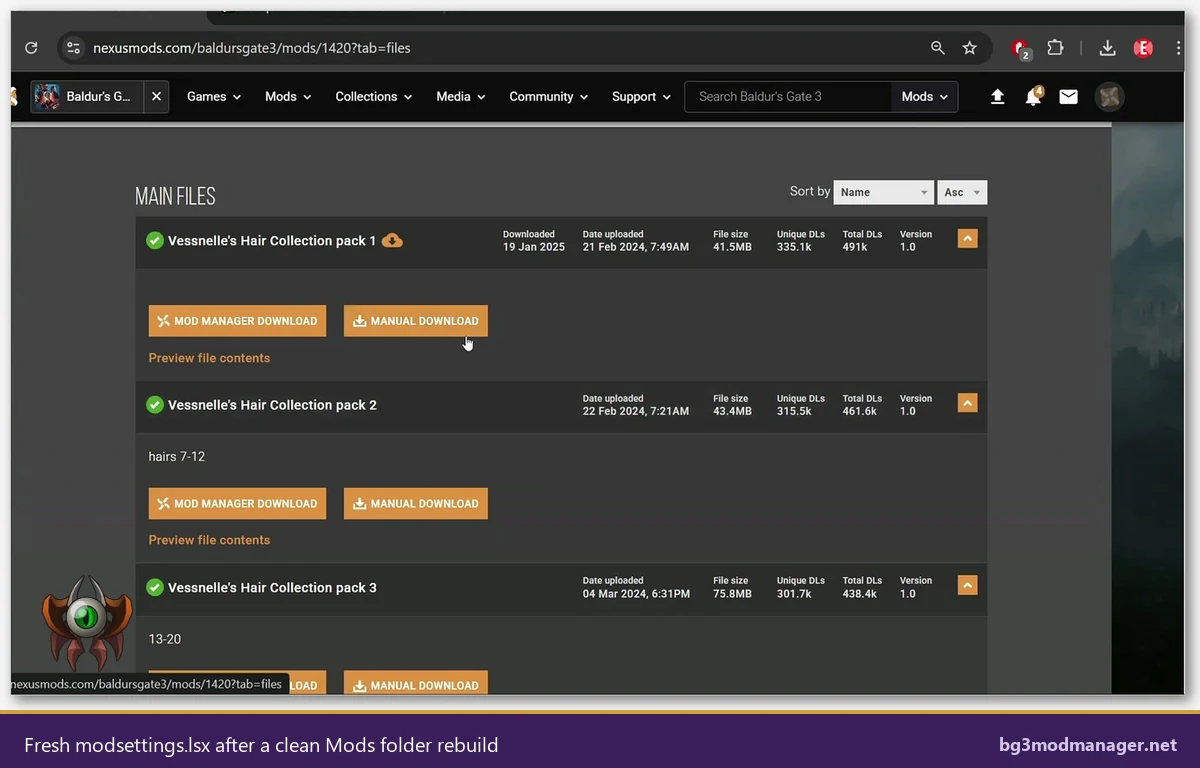Click green checkmark beside Hair Collection pack 3
The image size is (1200, 768).
155,587
